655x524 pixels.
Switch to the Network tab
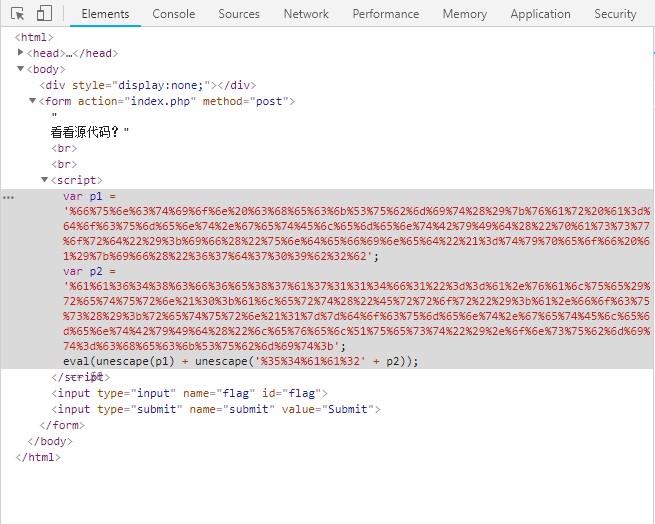point(306,14)
